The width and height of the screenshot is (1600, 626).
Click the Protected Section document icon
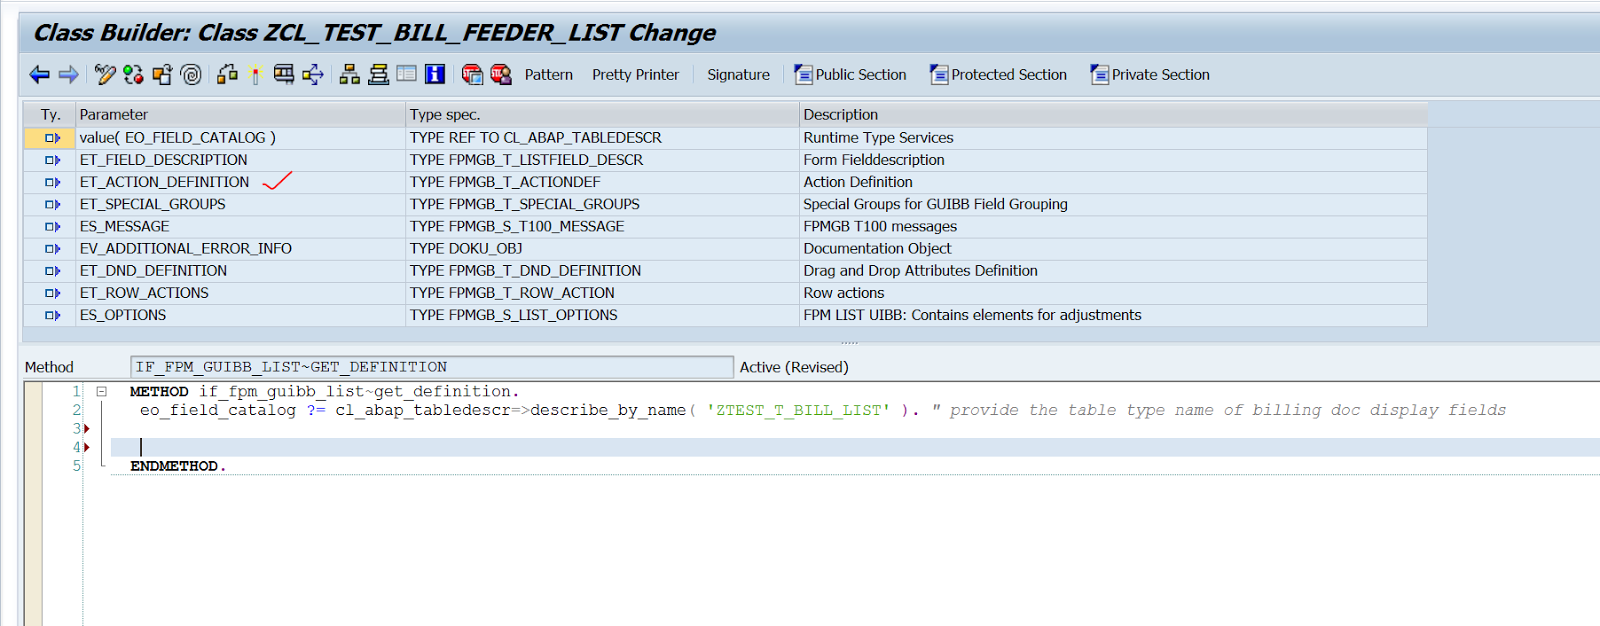click(x=939, y=74)
